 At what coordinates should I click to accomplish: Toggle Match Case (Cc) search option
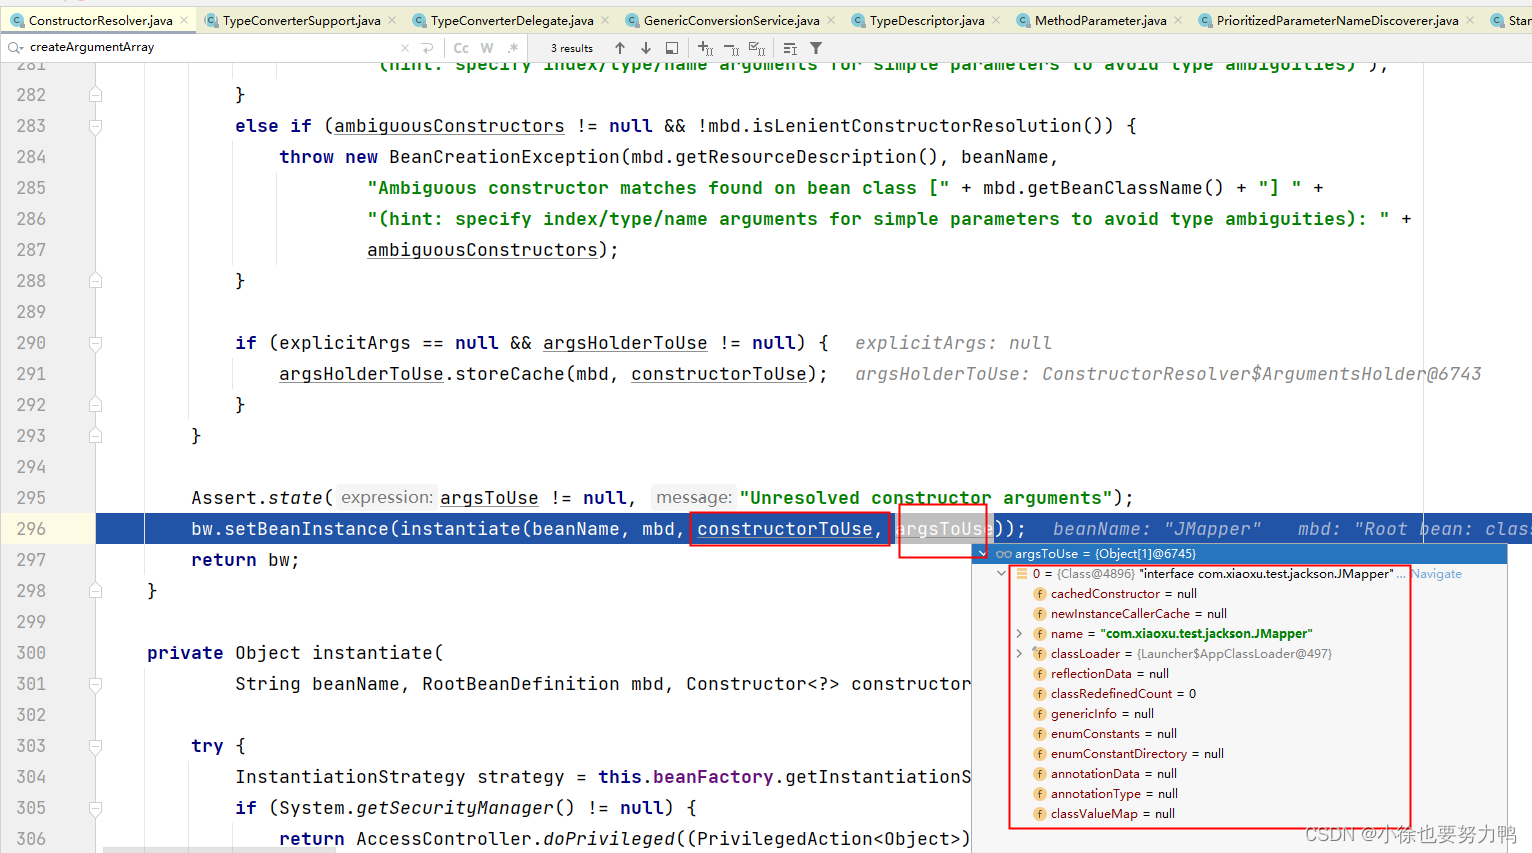(461, 48)
